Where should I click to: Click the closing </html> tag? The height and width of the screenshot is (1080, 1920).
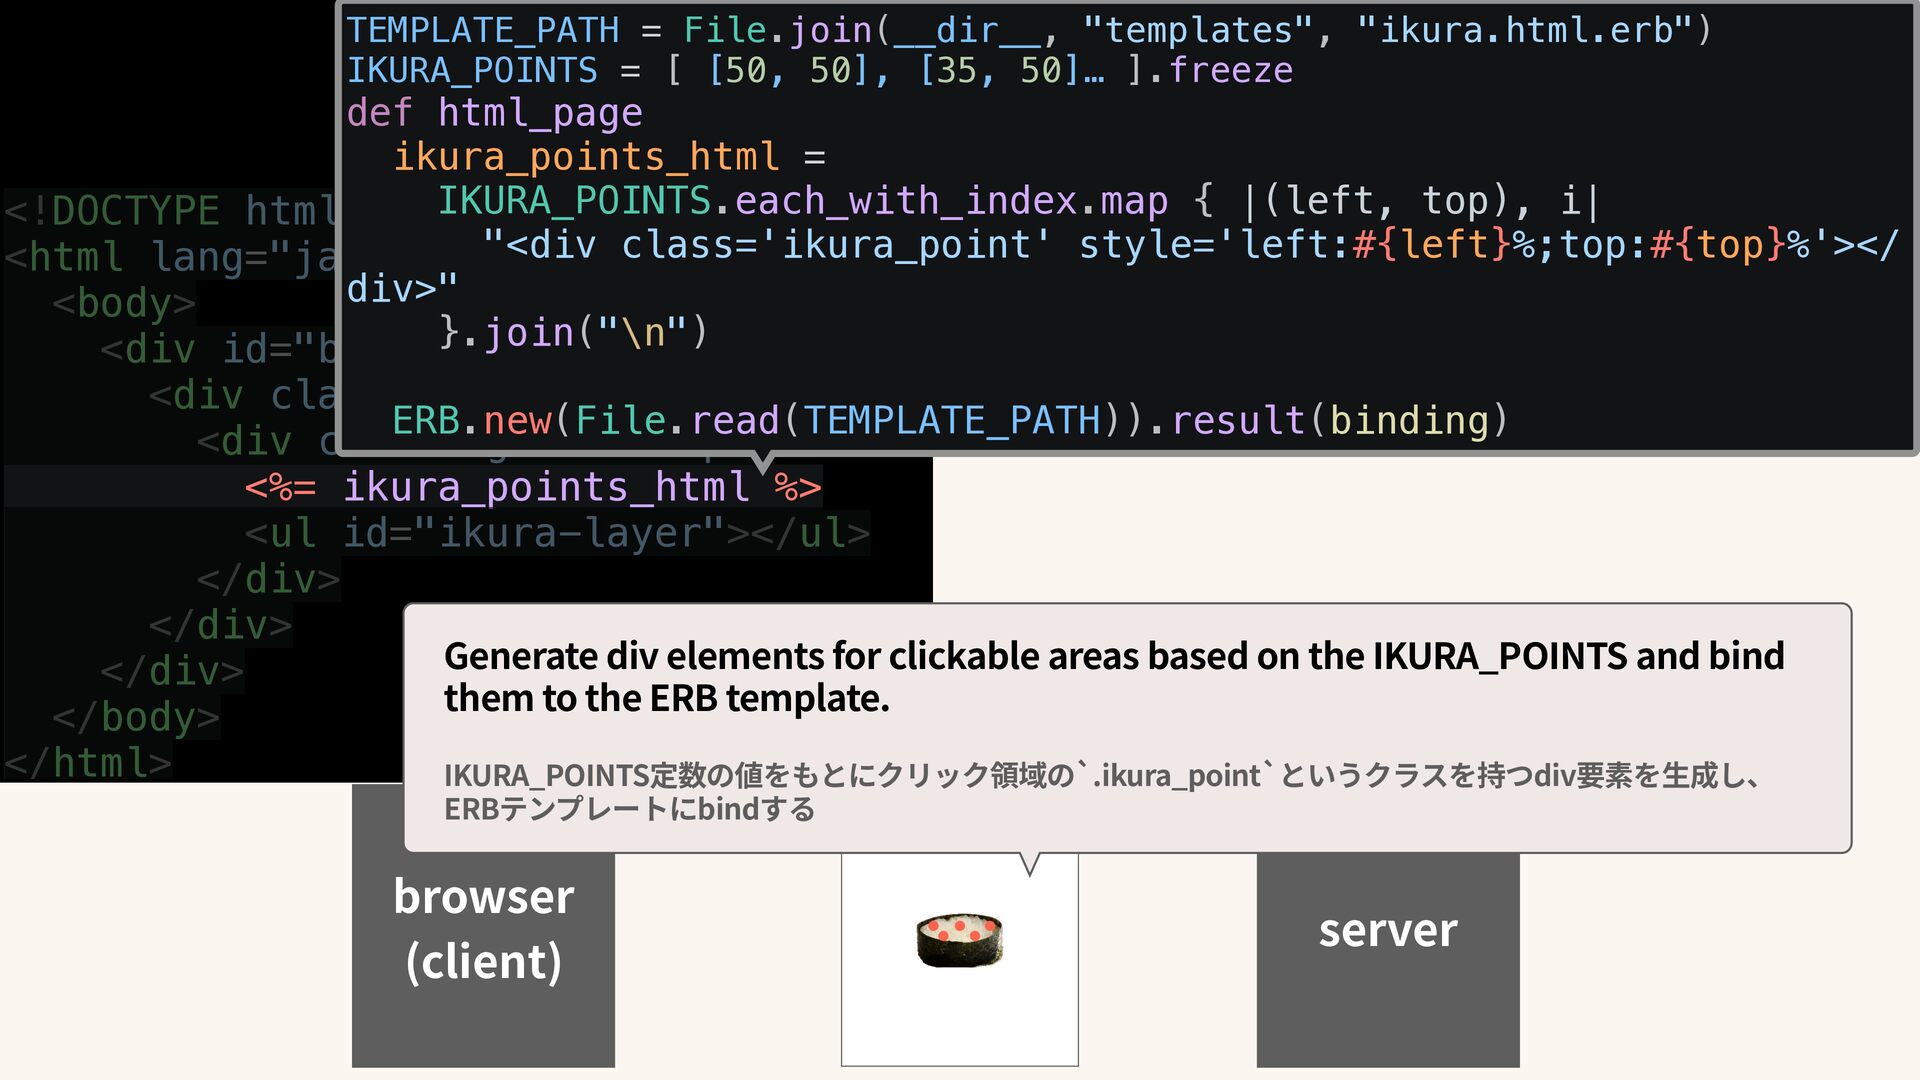(x=88, y=763)
